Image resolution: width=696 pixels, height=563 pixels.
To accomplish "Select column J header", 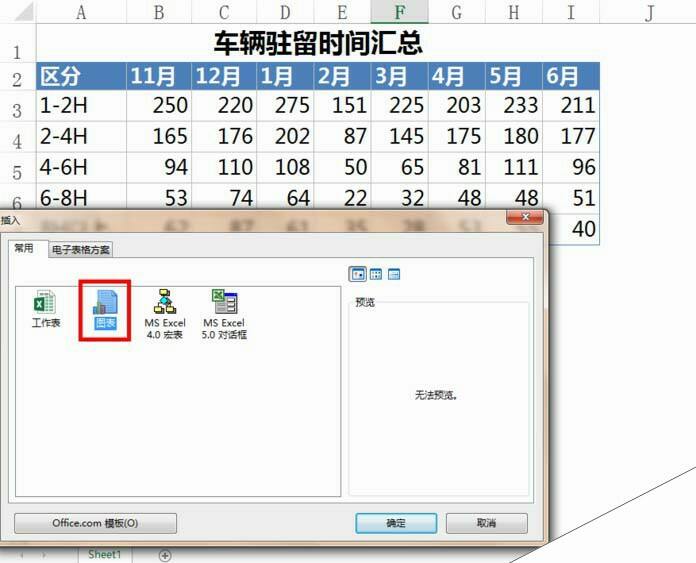I will pos(648,12).
